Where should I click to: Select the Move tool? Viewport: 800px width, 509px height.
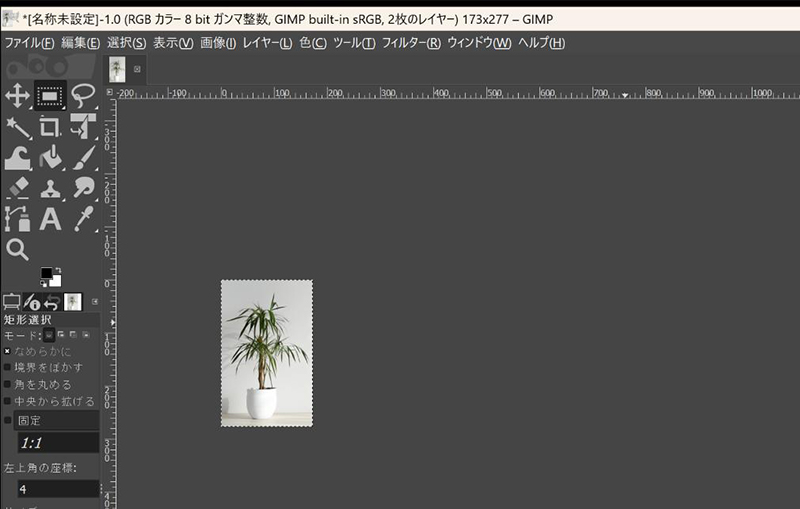click(x=17, y=96)
